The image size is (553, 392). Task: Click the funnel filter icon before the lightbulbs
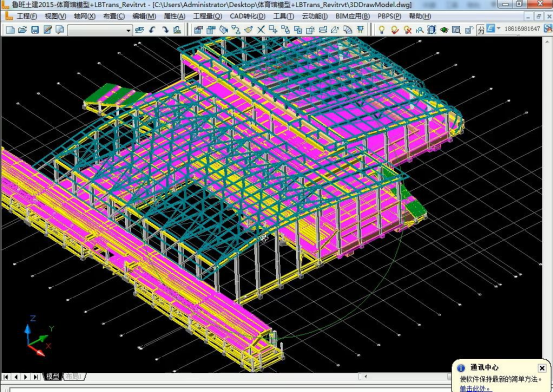coord(360,30)
